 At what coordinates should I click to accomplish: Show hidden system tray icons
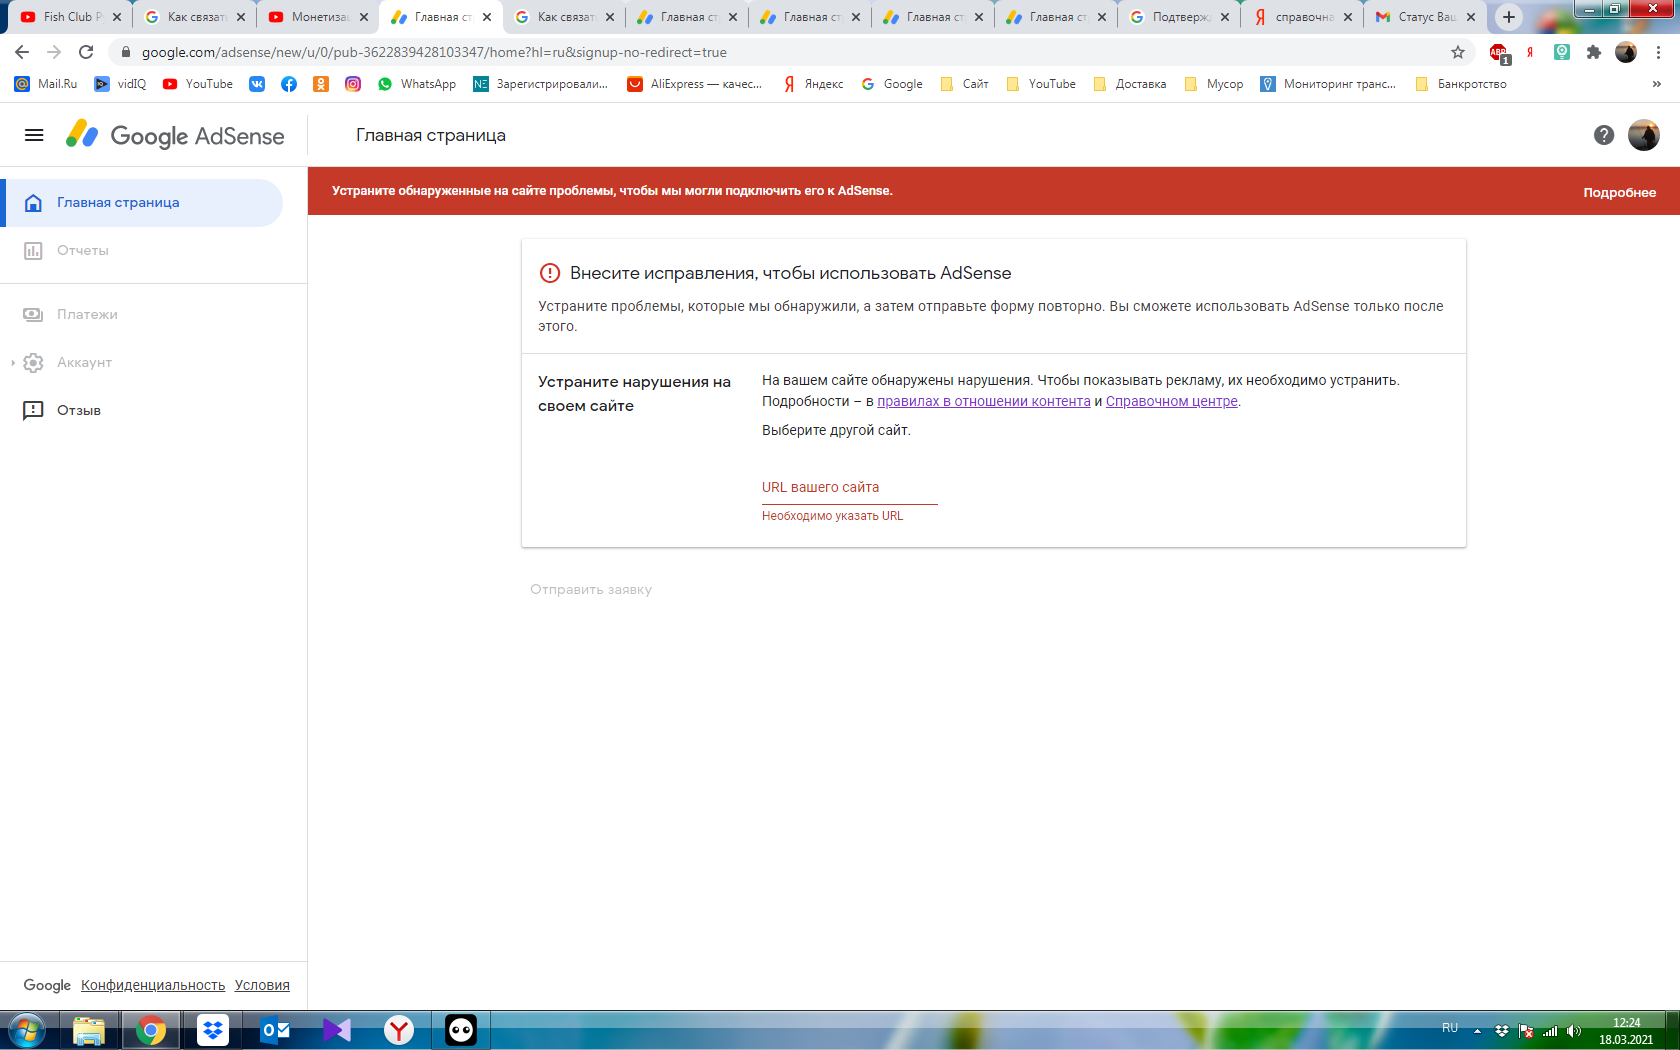pos(1477,1031)
